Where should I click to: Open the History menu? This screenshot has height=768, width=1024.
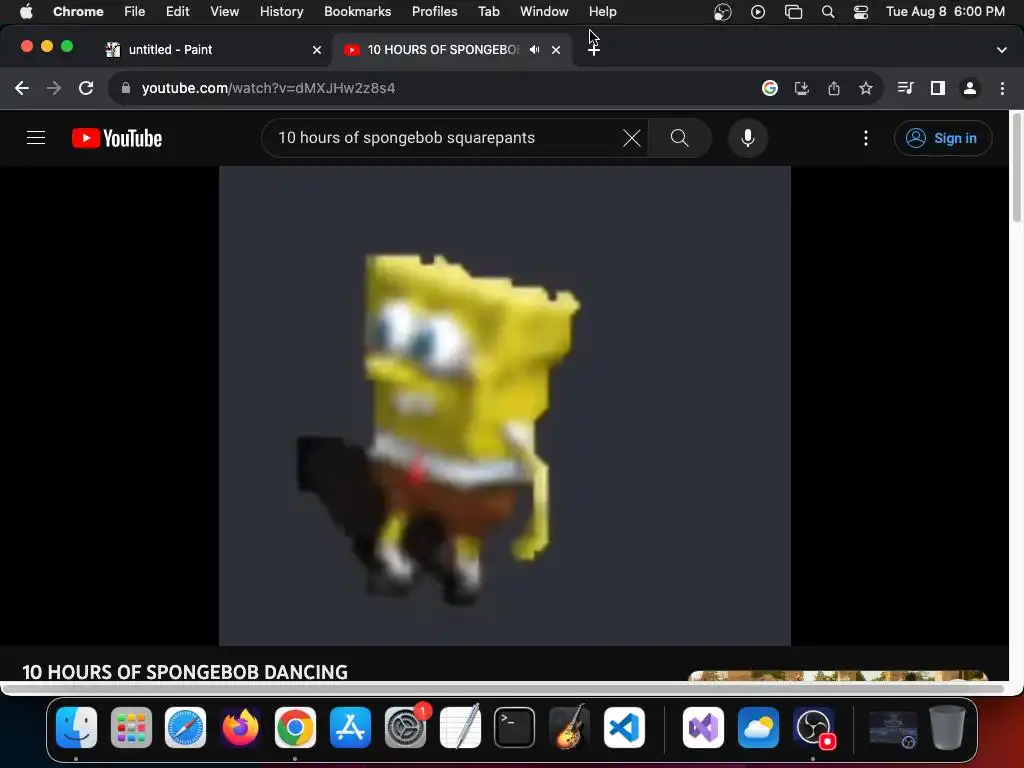click(x=281, y=12)
